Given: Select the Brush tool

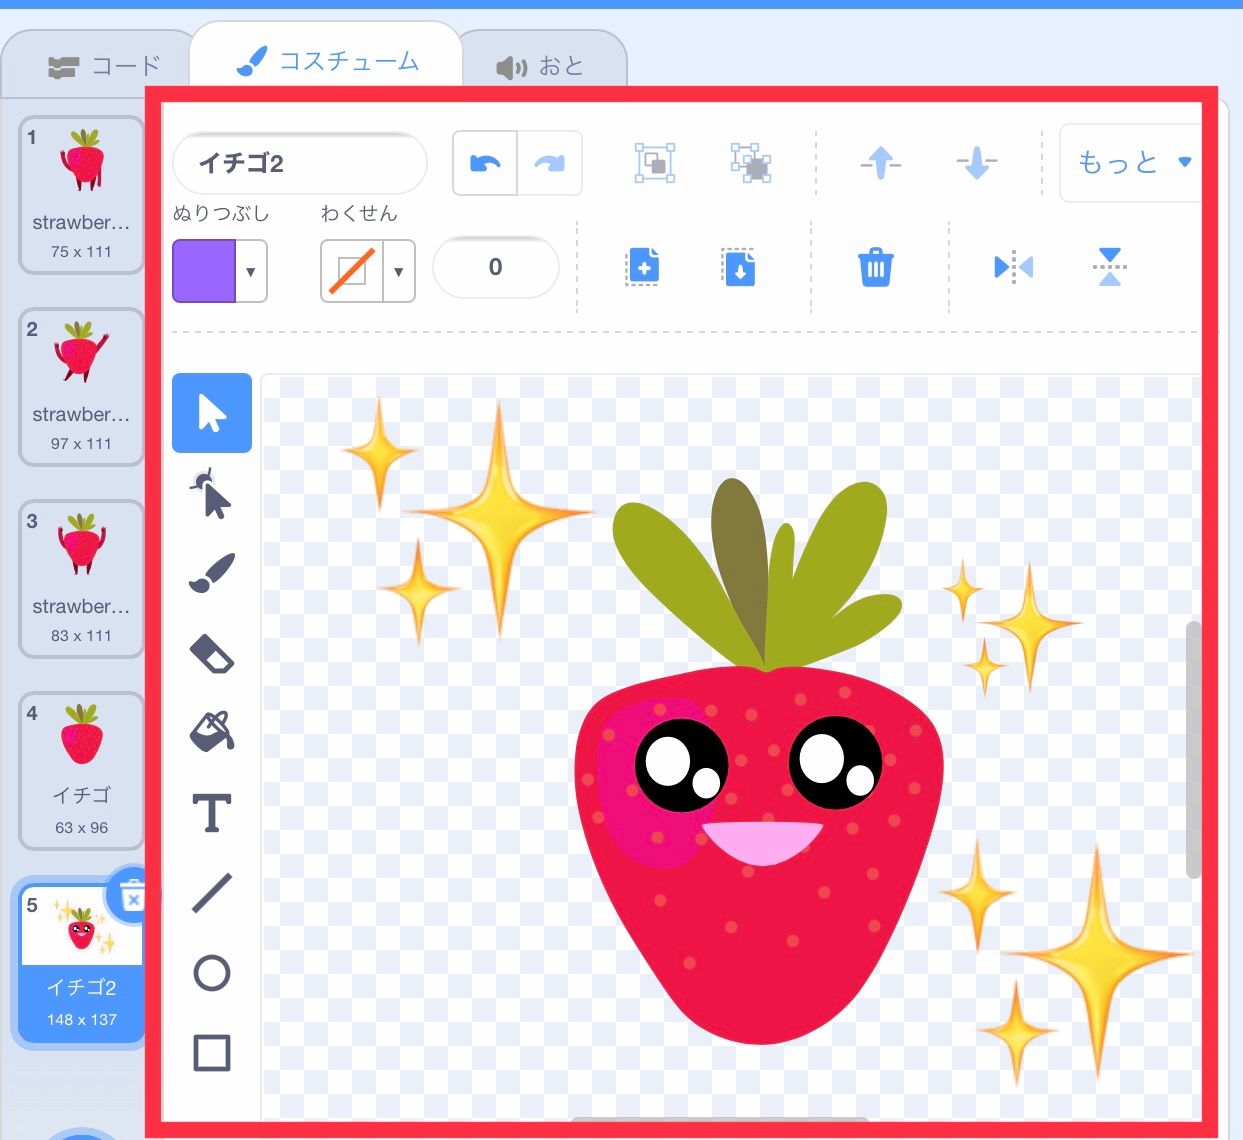Looking at the screenshot, I should click(211, 571).
